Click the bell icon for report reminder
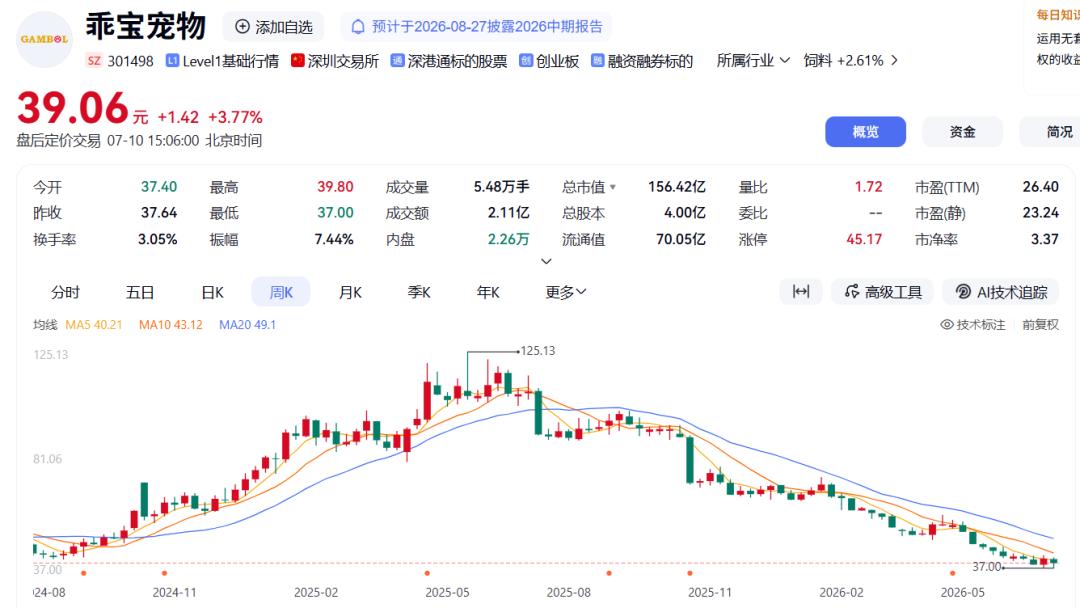Screen dimensions: 1080x608 (358, 27)
